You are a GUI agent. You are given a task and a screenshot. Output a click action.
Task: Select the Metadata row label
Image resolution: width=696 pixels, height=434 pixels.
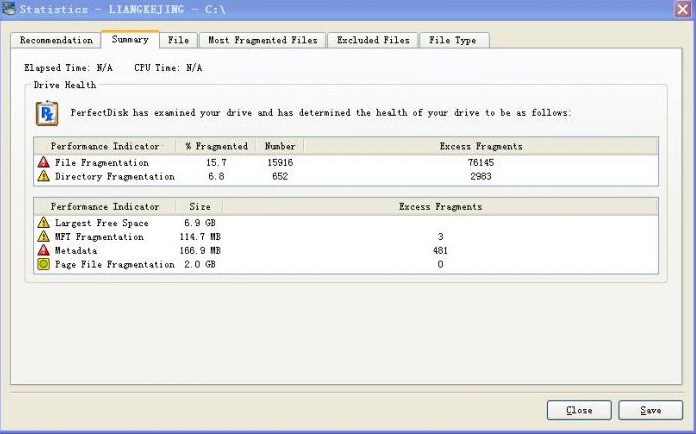75,250
